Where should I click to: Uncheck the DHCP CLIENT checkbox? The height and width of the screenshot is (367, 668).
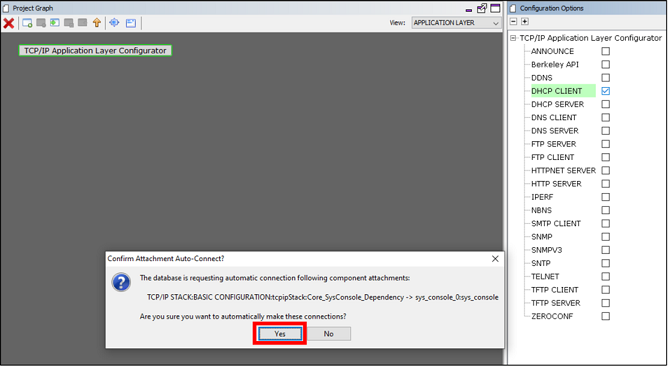click(605, 91)
